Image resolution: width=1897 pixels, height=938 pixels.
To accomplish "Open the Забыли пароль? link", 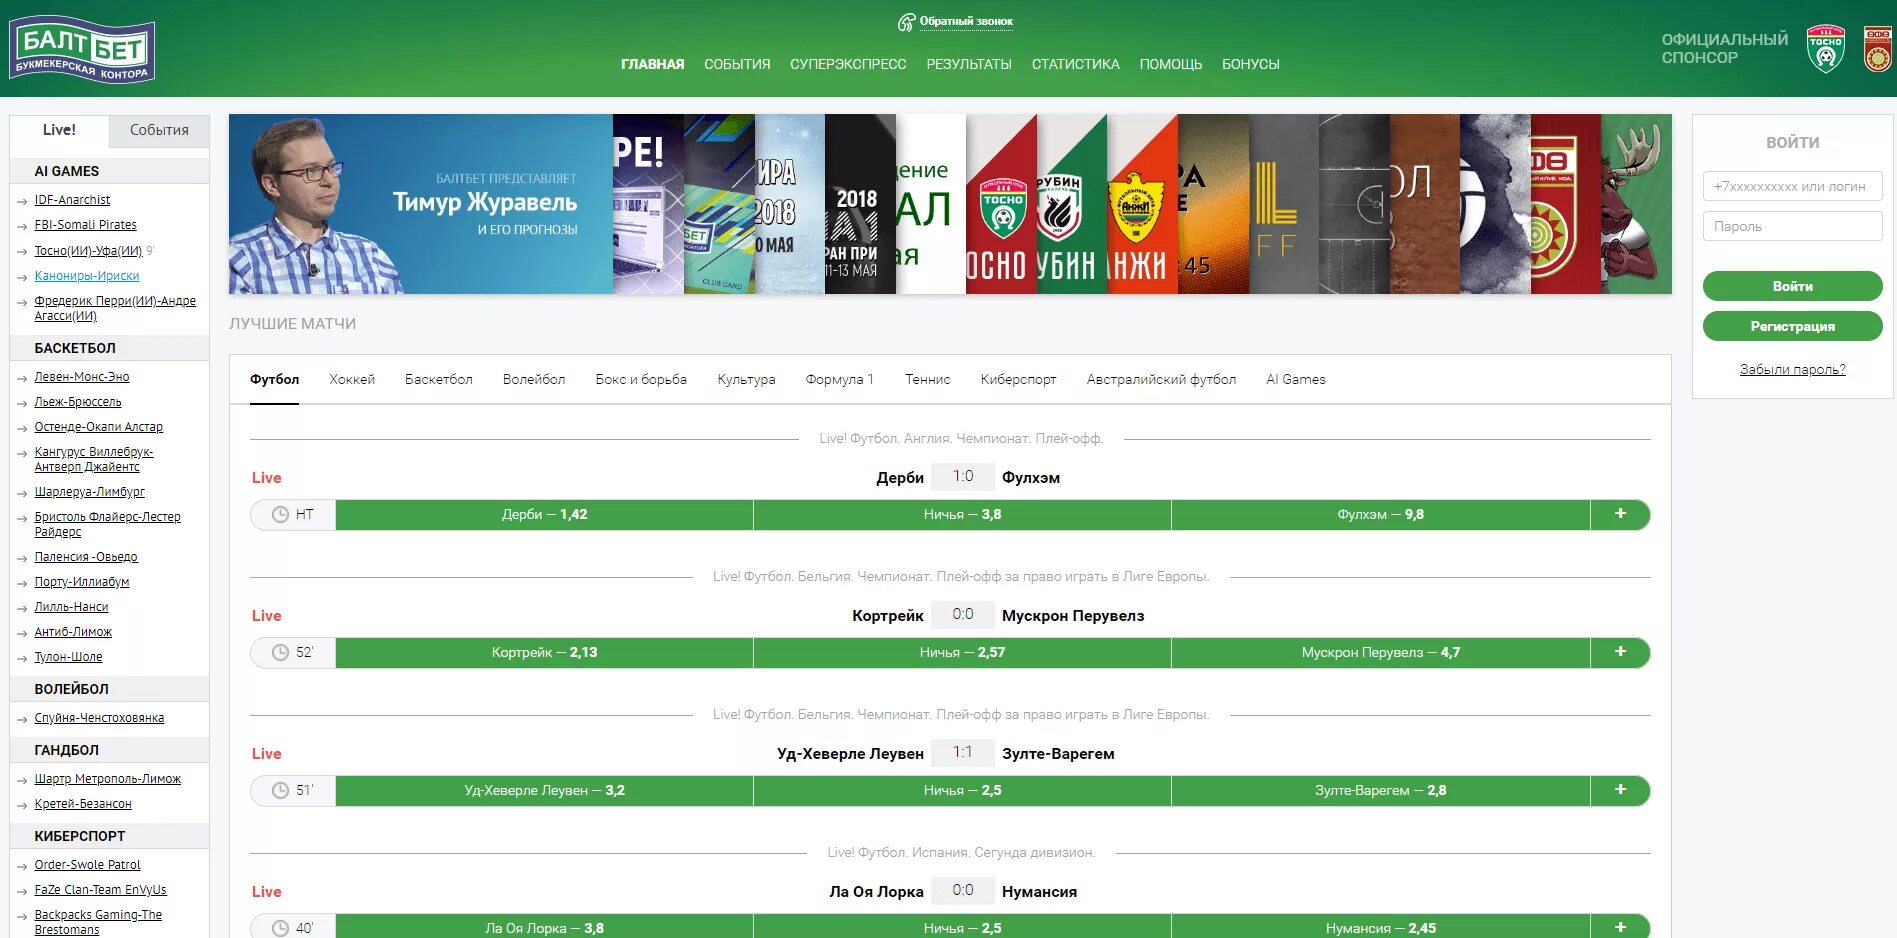I will (x=1792, y=369).
